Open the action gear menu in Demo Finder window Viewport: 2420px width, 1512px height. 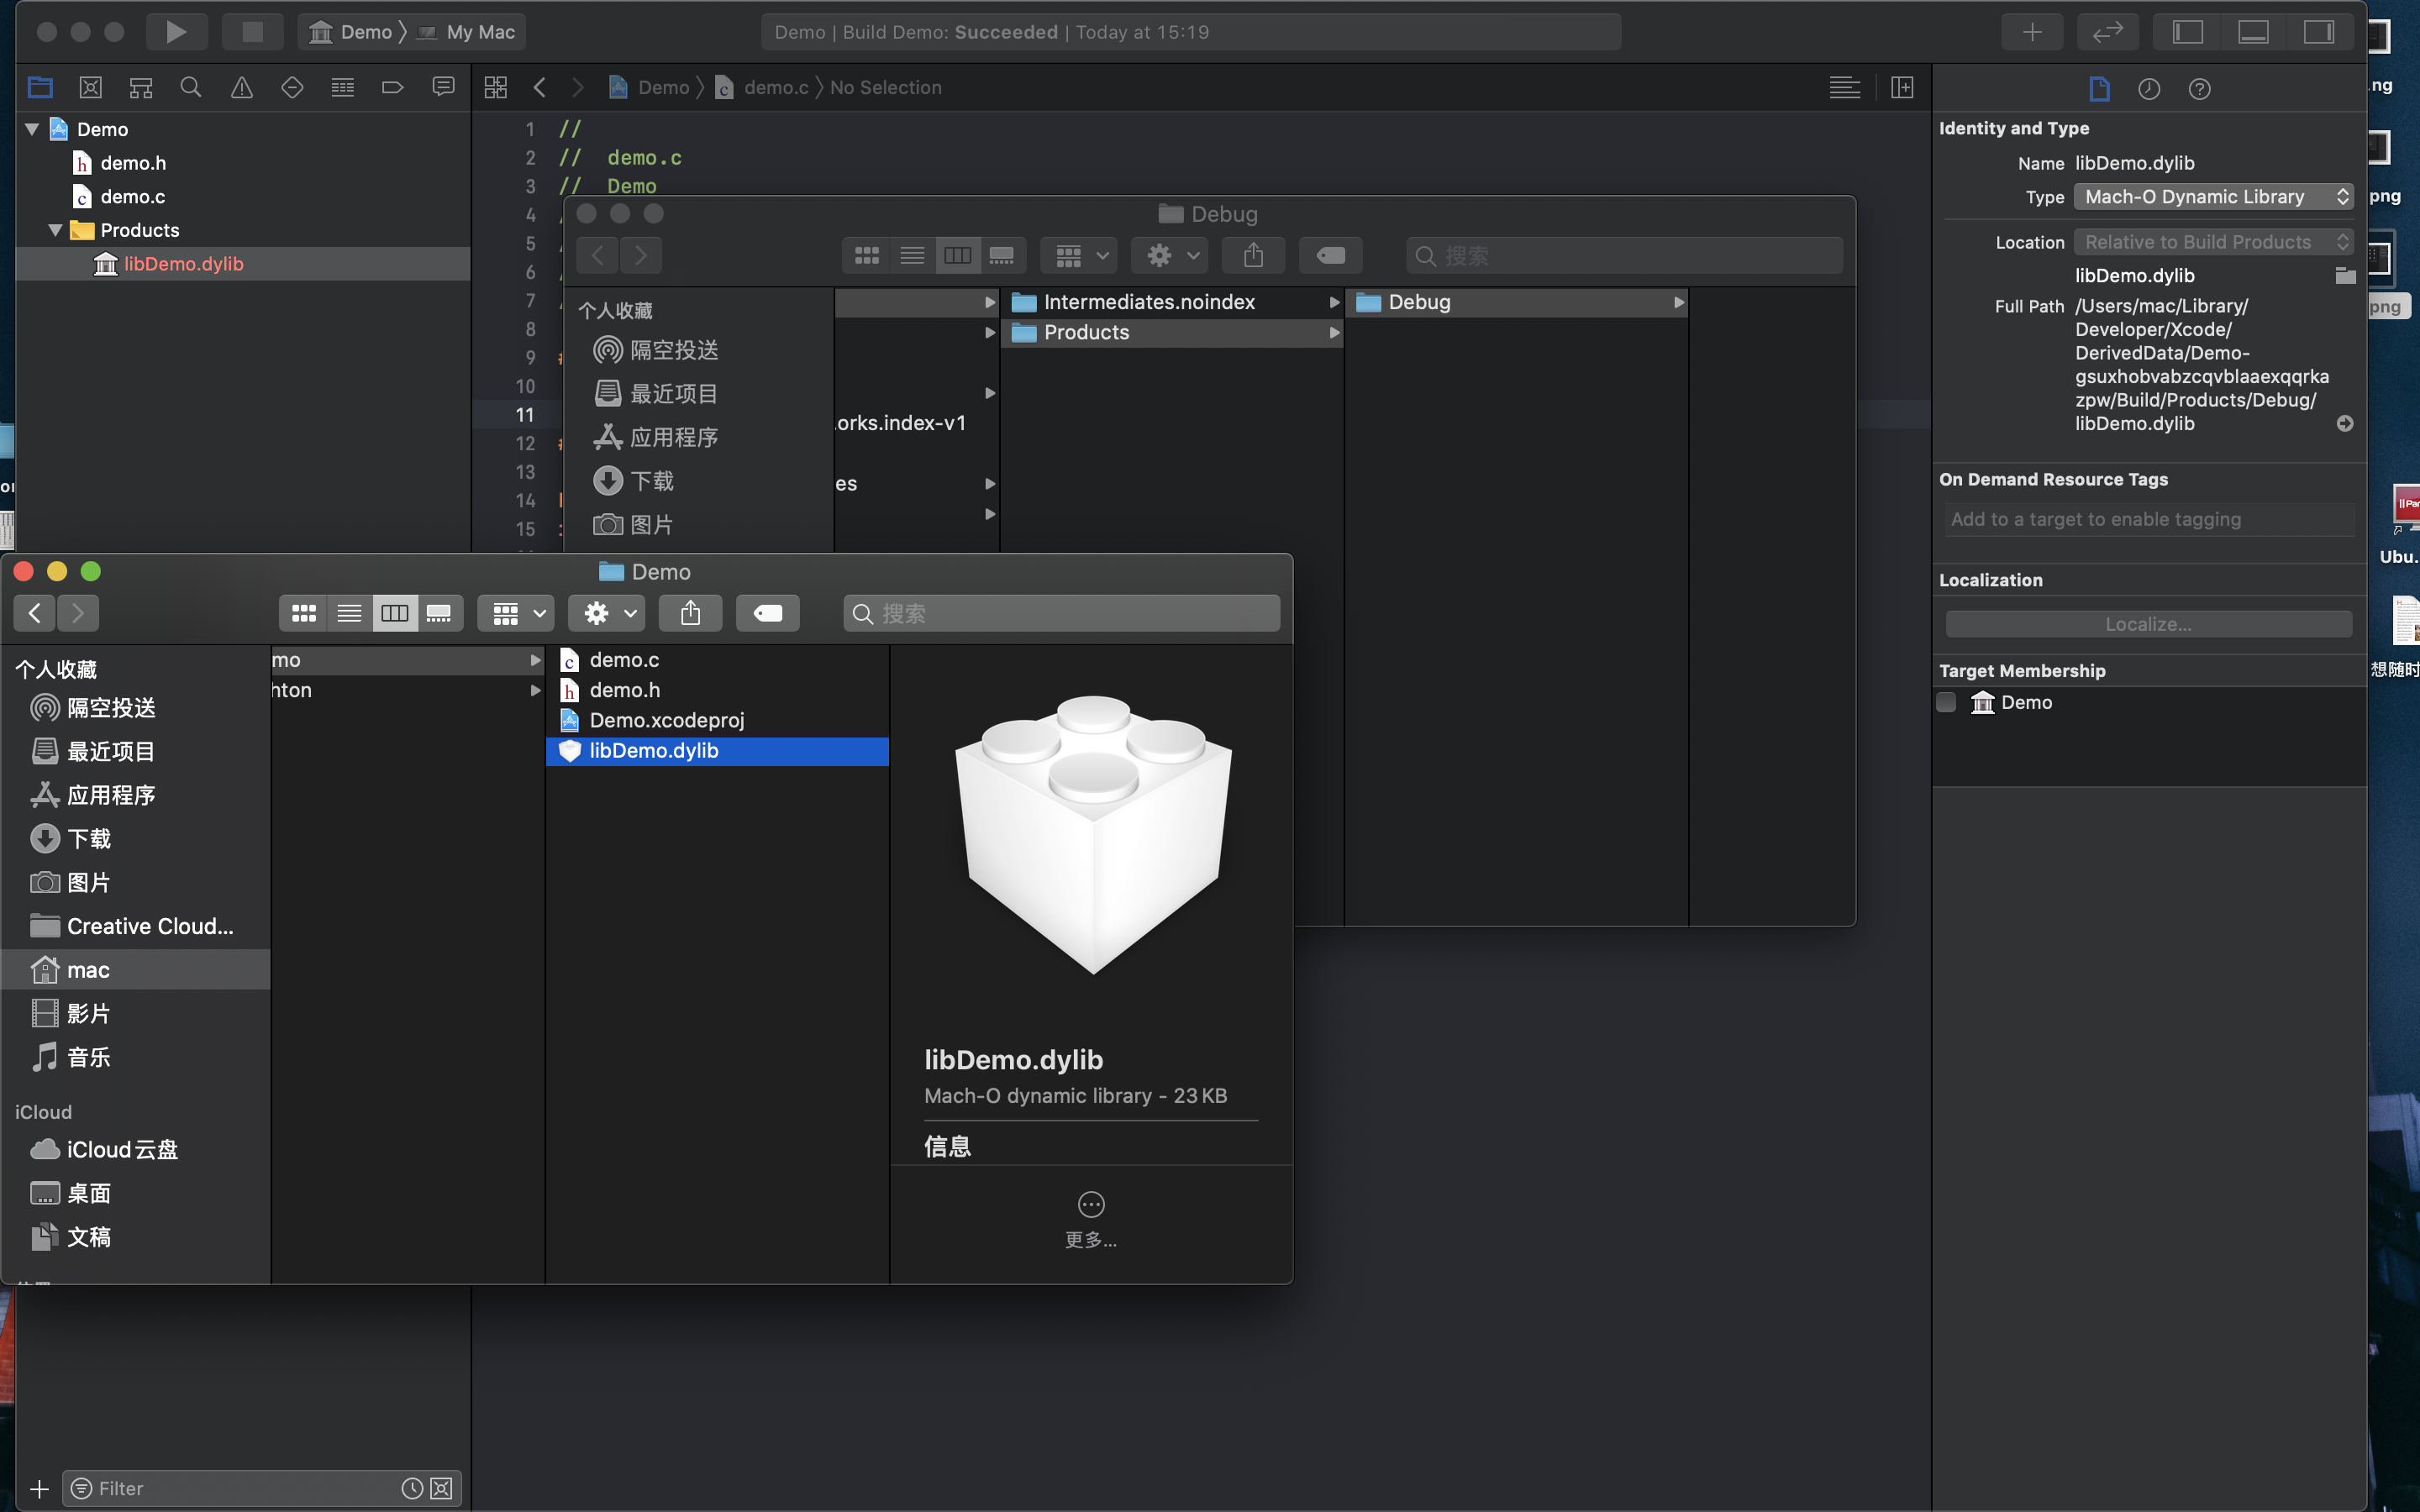click(x=608, y=613)
